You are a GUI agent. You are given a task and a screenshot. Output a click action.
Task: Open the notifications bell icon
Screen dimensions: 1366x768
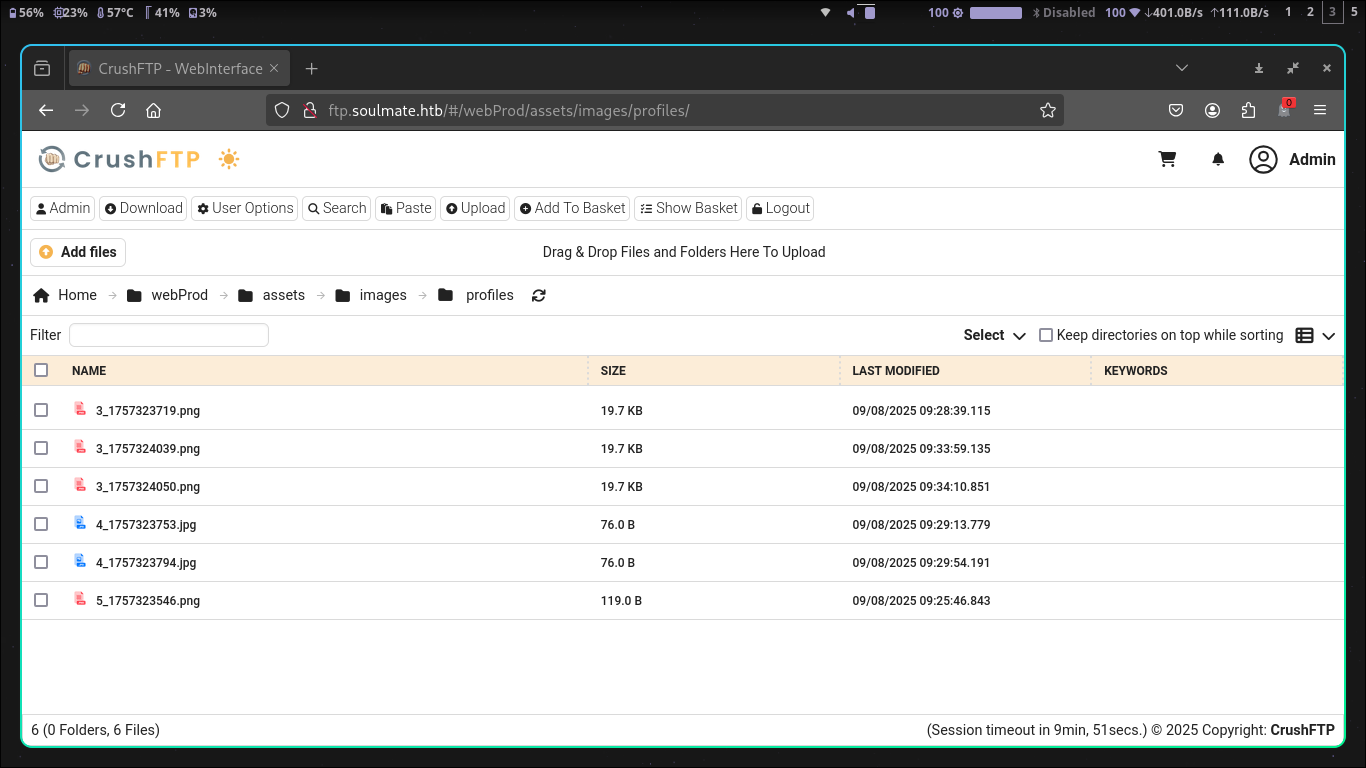click(x=1218, y=159)
